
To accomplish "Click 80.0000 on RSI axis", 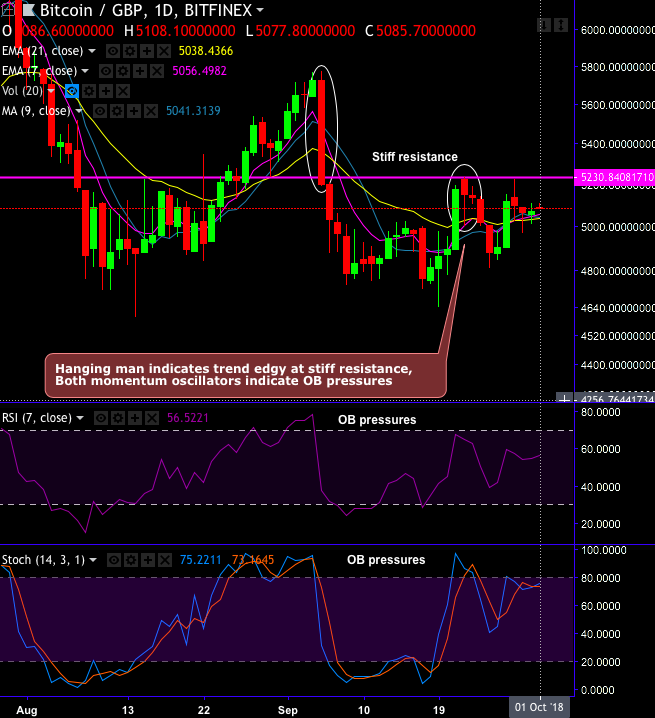I will 600,412.
